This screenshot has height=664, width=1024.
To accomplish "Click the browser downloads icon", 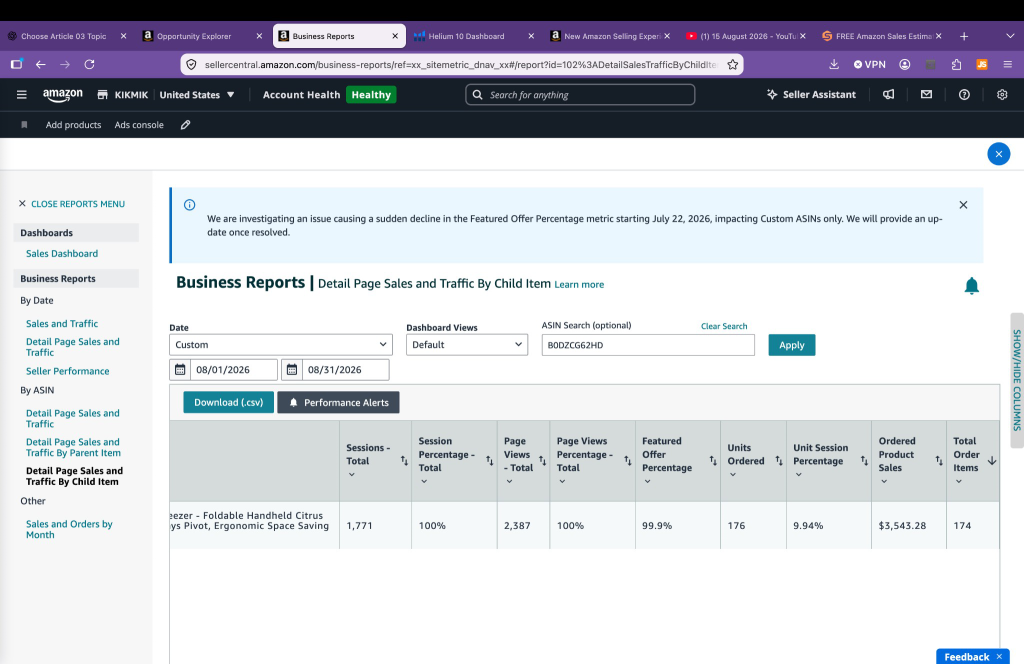I will 834,64.
